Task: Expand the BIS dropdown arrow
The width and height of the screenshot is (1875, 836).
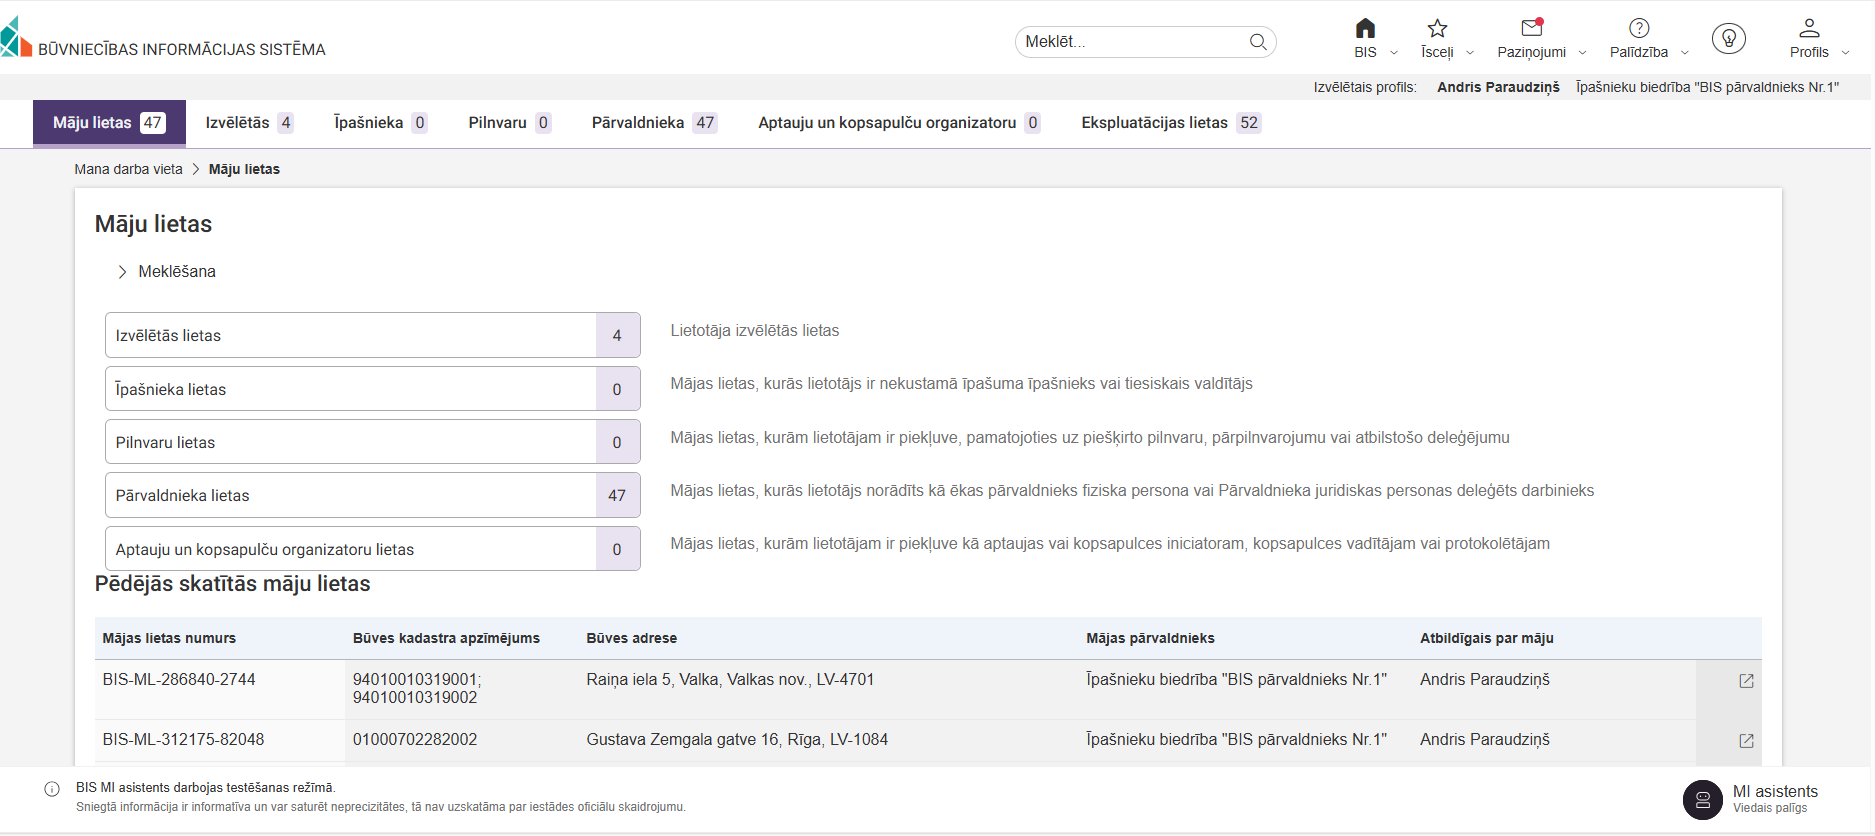Action: 1394,53
